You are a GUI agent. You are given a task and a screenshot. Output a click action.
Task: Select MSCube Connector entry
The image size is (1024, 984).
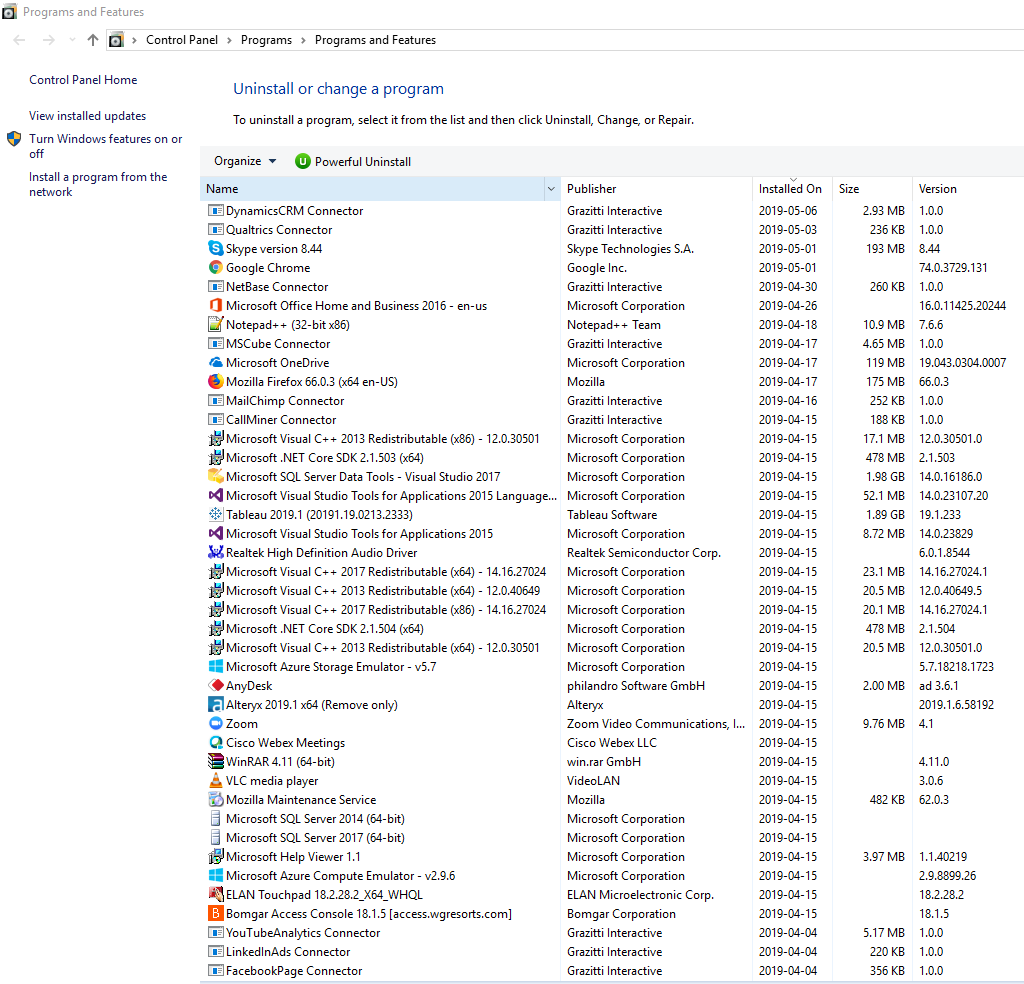[612, 343]
